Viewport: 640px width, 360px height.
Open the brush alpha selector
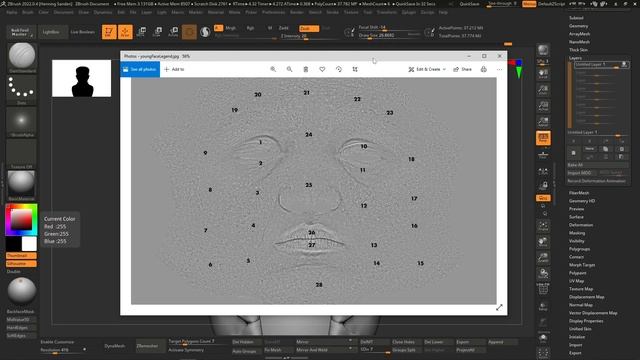pyautogui.click(x=22, y=121)
